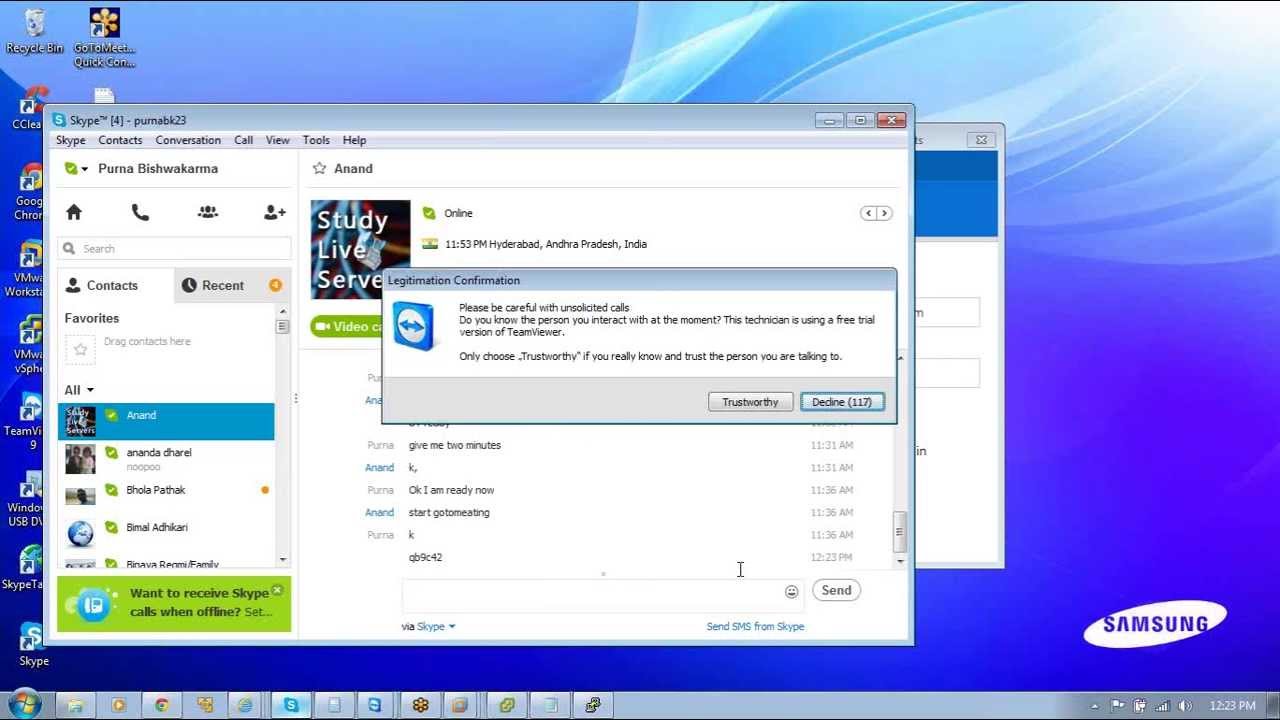1280x720 pixels.
Task: Select ananda dharel contact
Action: [x=166, y=459]
